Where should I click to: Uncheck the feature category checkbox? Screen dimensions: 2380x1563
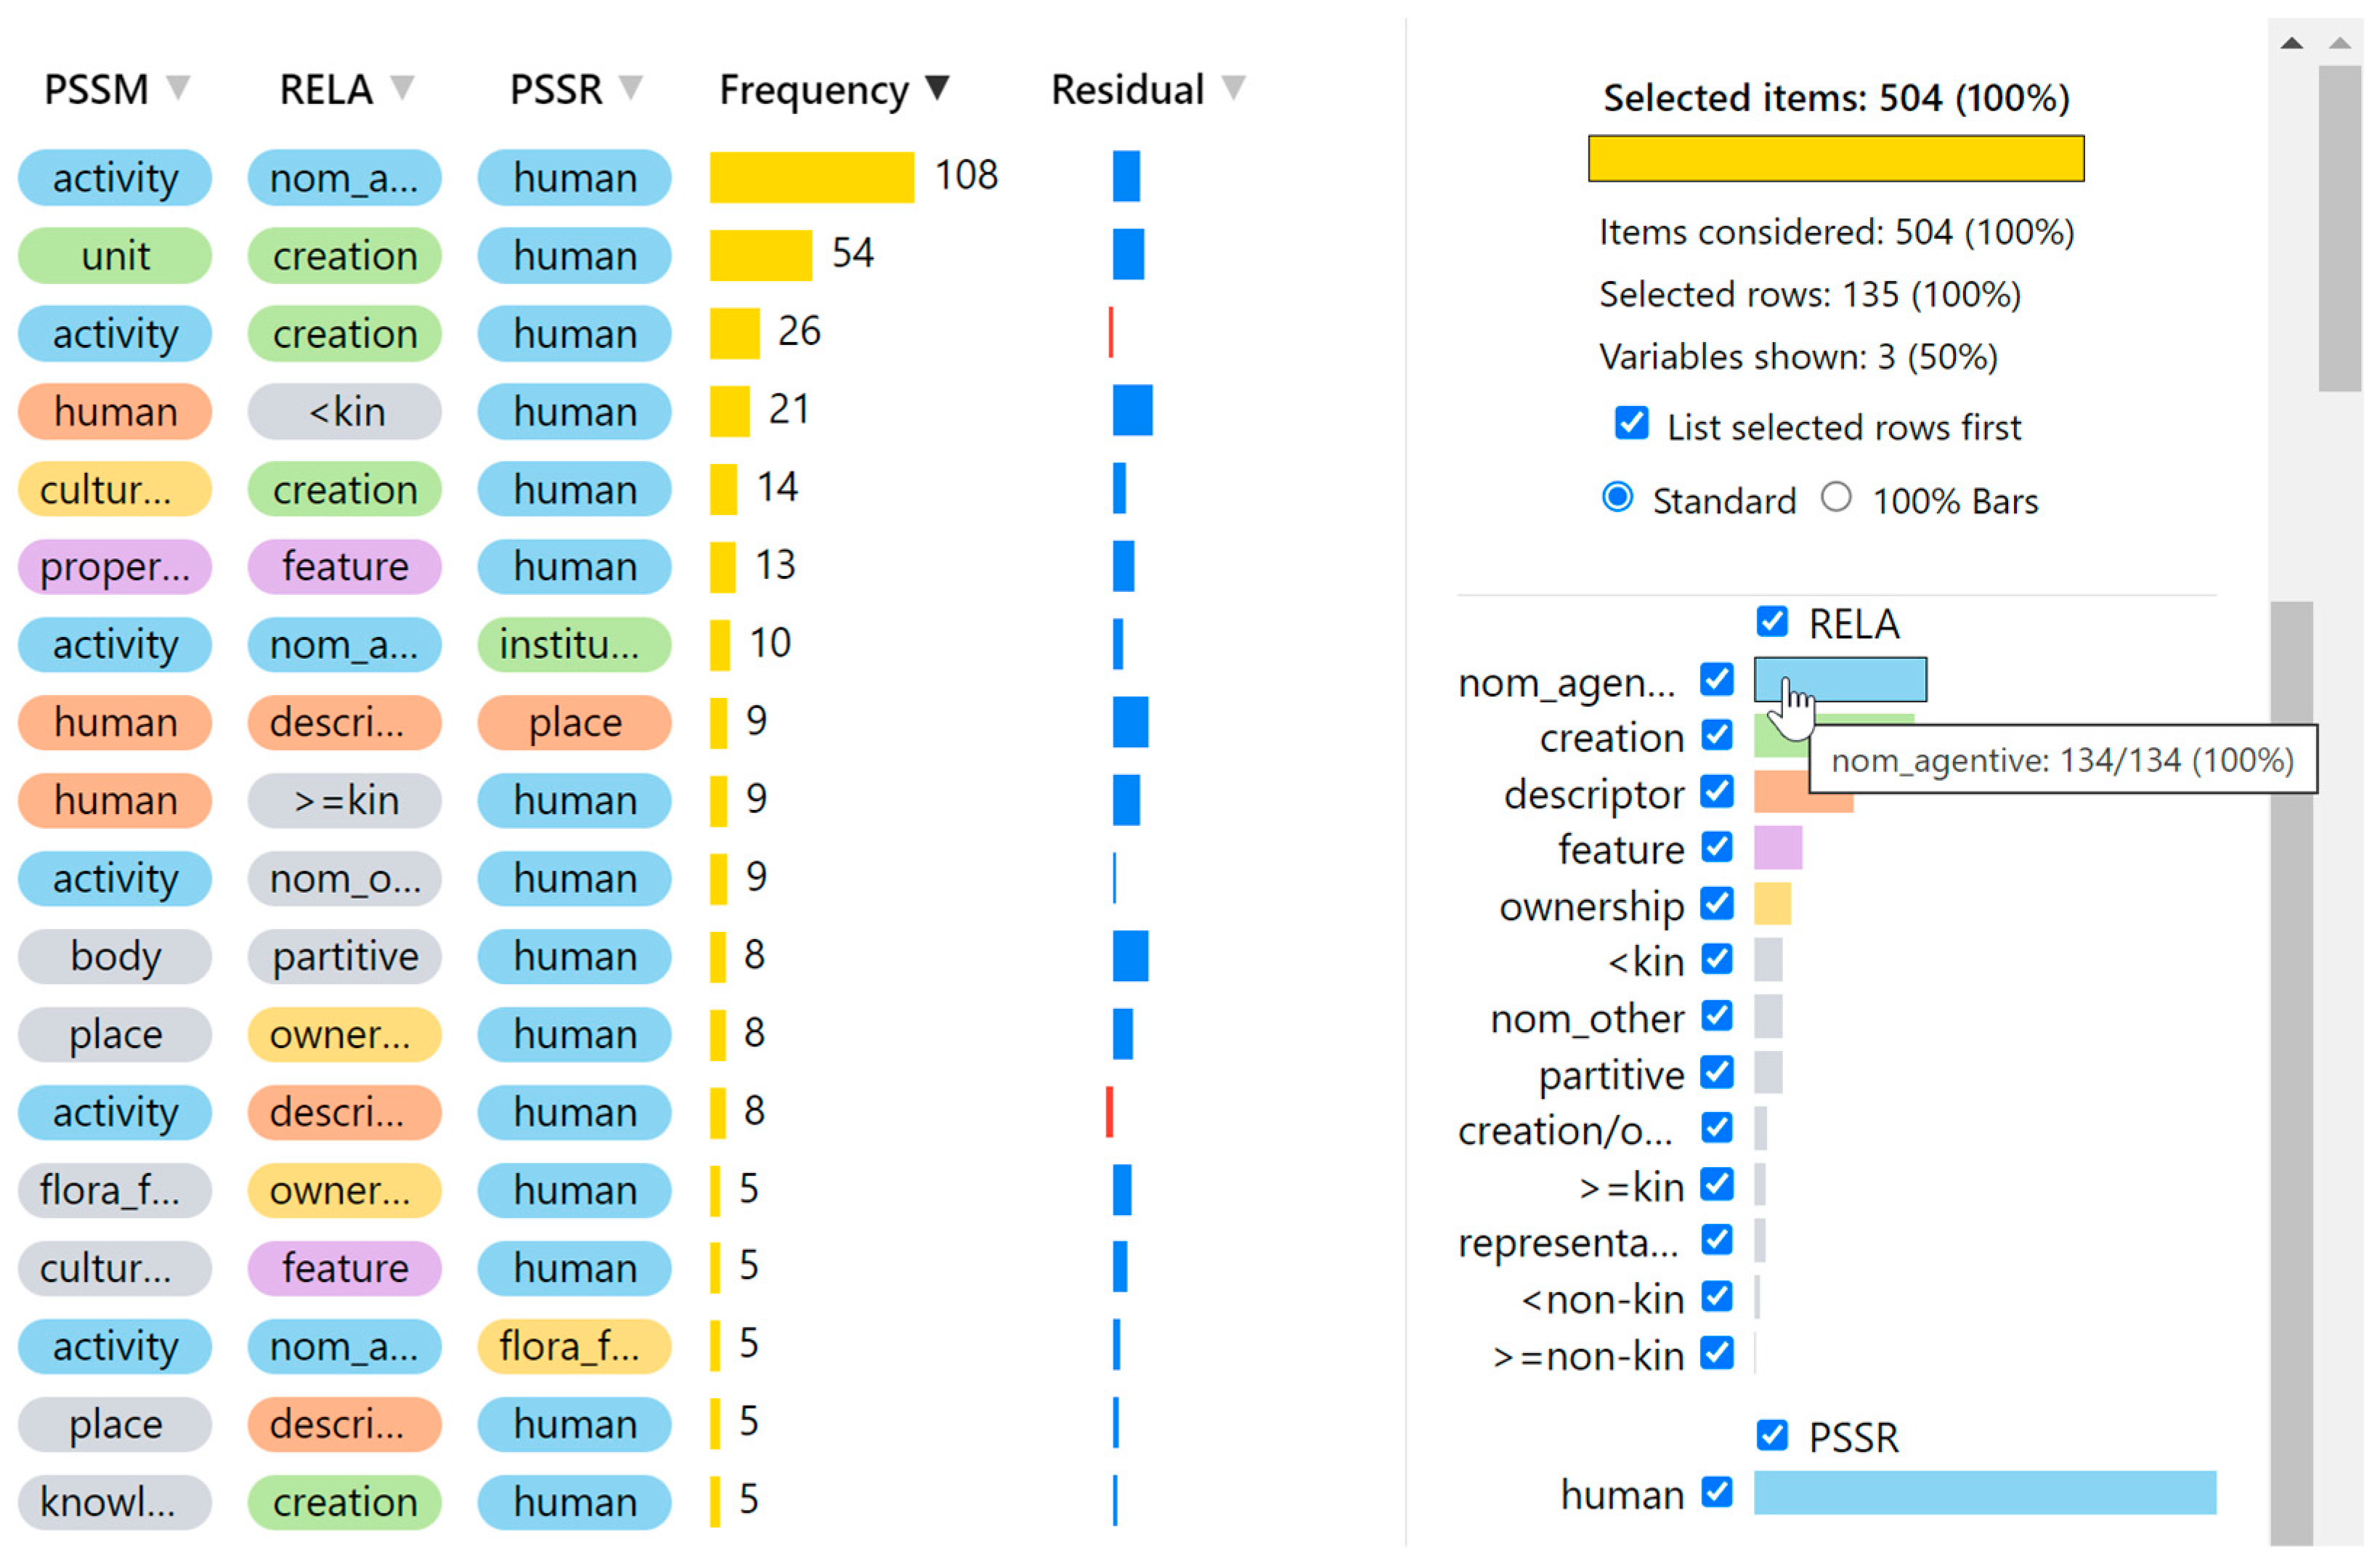(1717, 847)
